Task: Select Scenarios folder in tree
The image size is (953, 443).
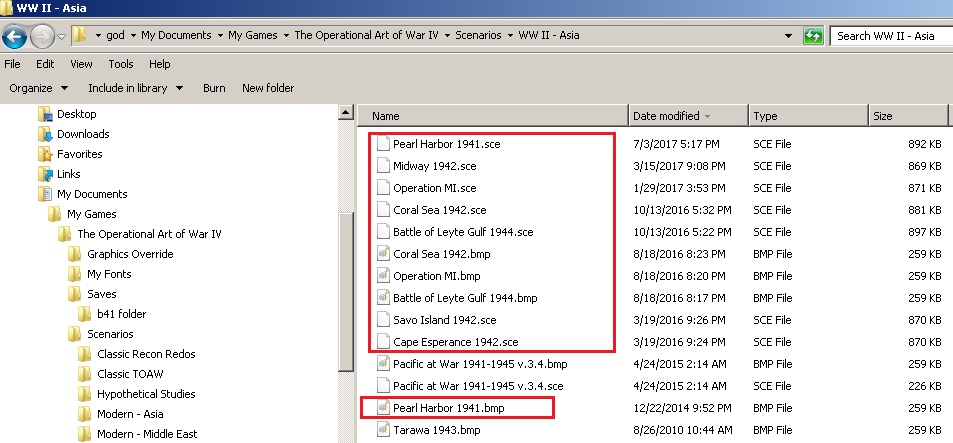Action: [110, 334]
